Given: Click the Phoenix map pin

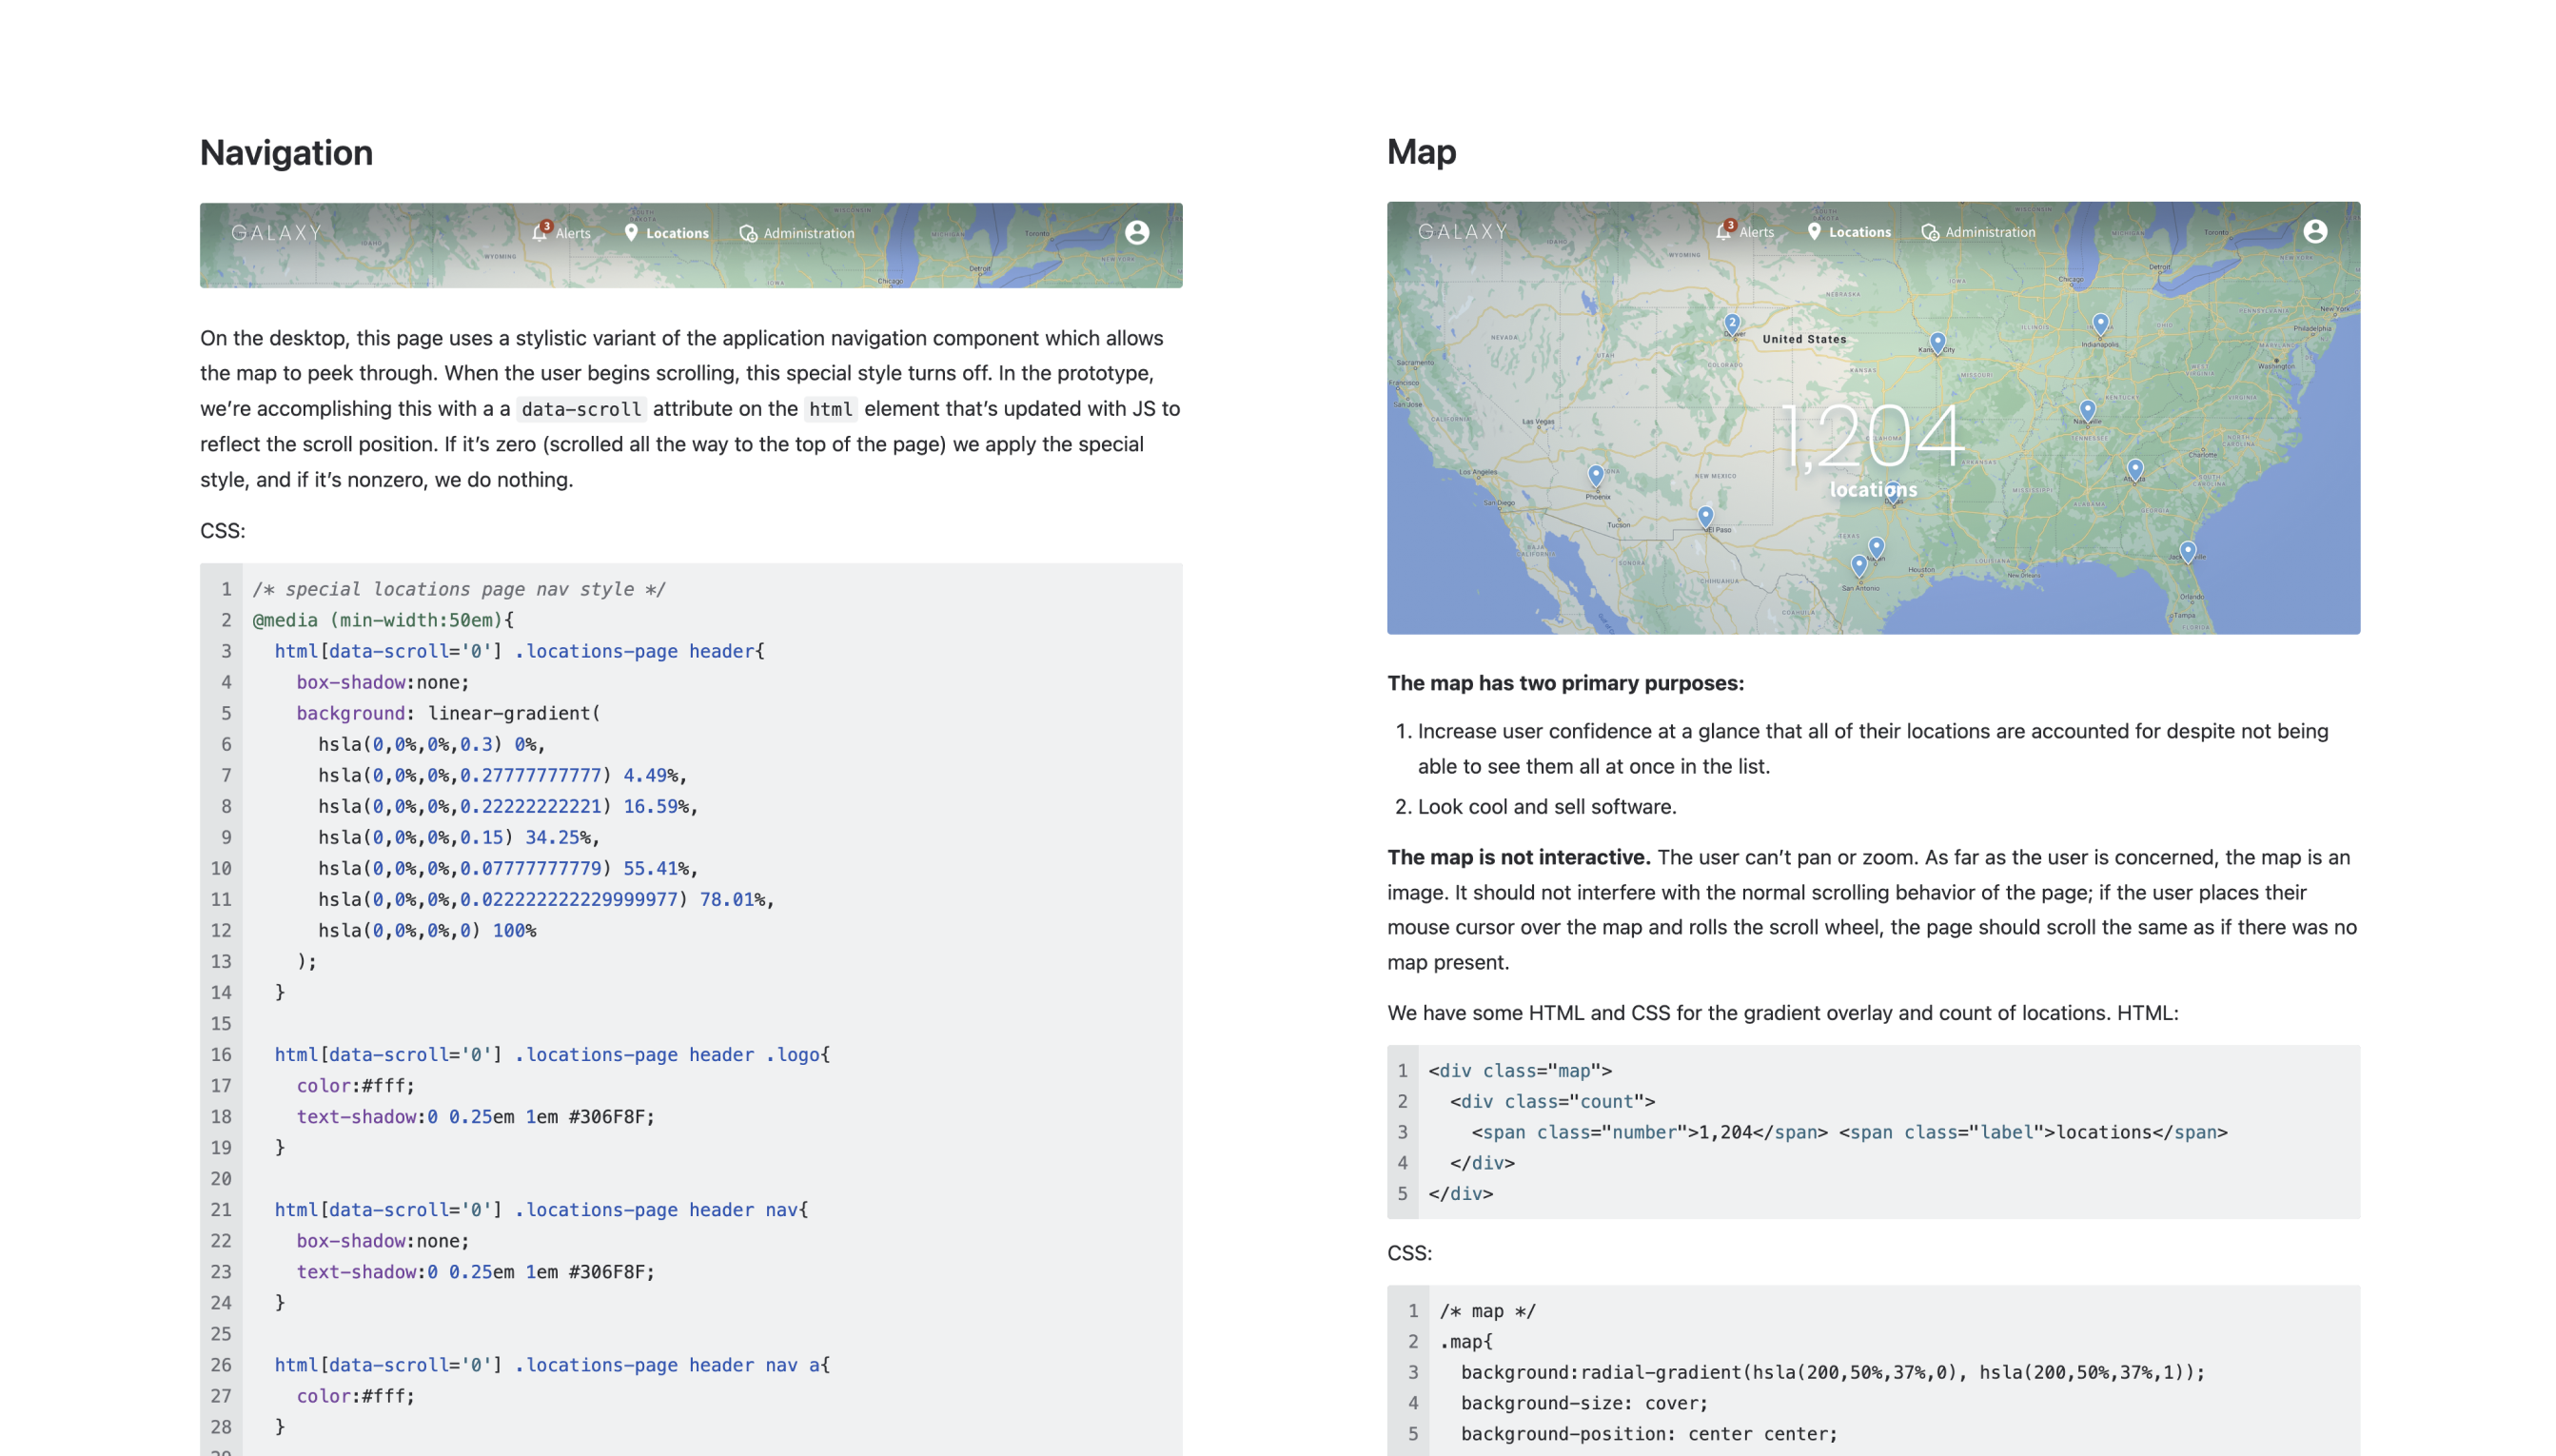Looking at the screenshot, I should pyautogui.click(x=1596, y=474).
